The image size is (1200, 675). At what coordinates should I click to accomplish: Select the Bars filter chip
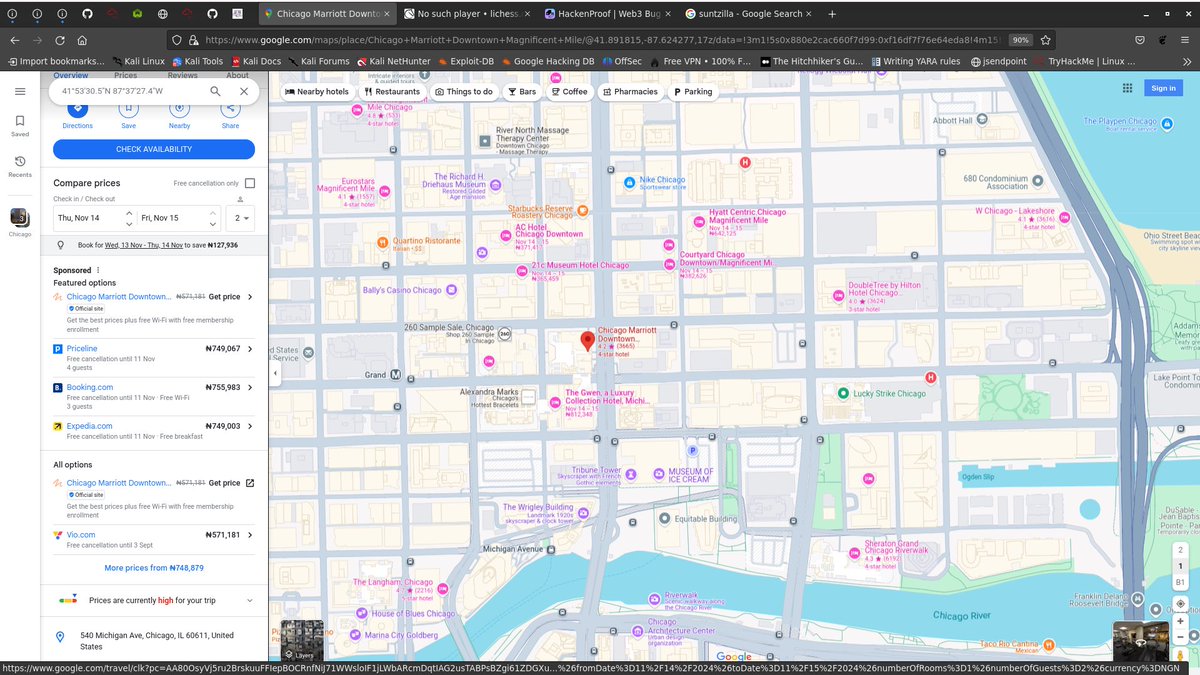522,91
